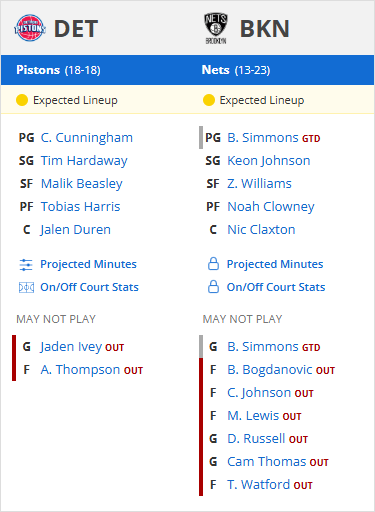This screenshot has width=375, height=512.
Task: Click the Pistons On/Off Court Stats court icon
Action: click(26, 287)
